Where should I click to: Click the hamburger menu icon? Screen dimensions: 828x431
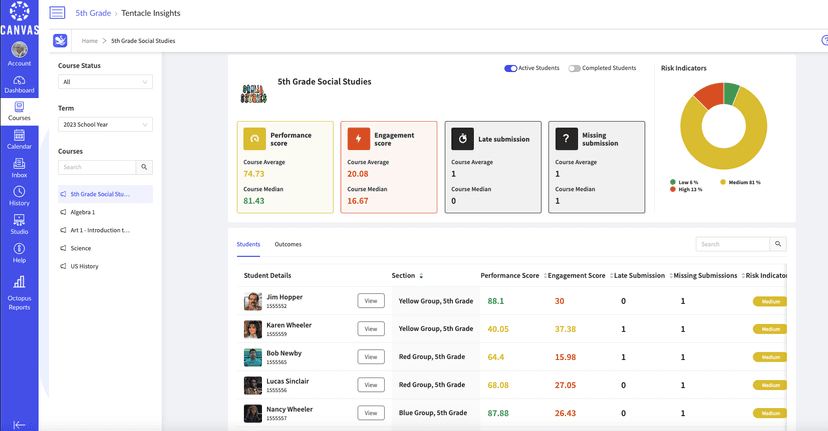(x=57, y=13)
